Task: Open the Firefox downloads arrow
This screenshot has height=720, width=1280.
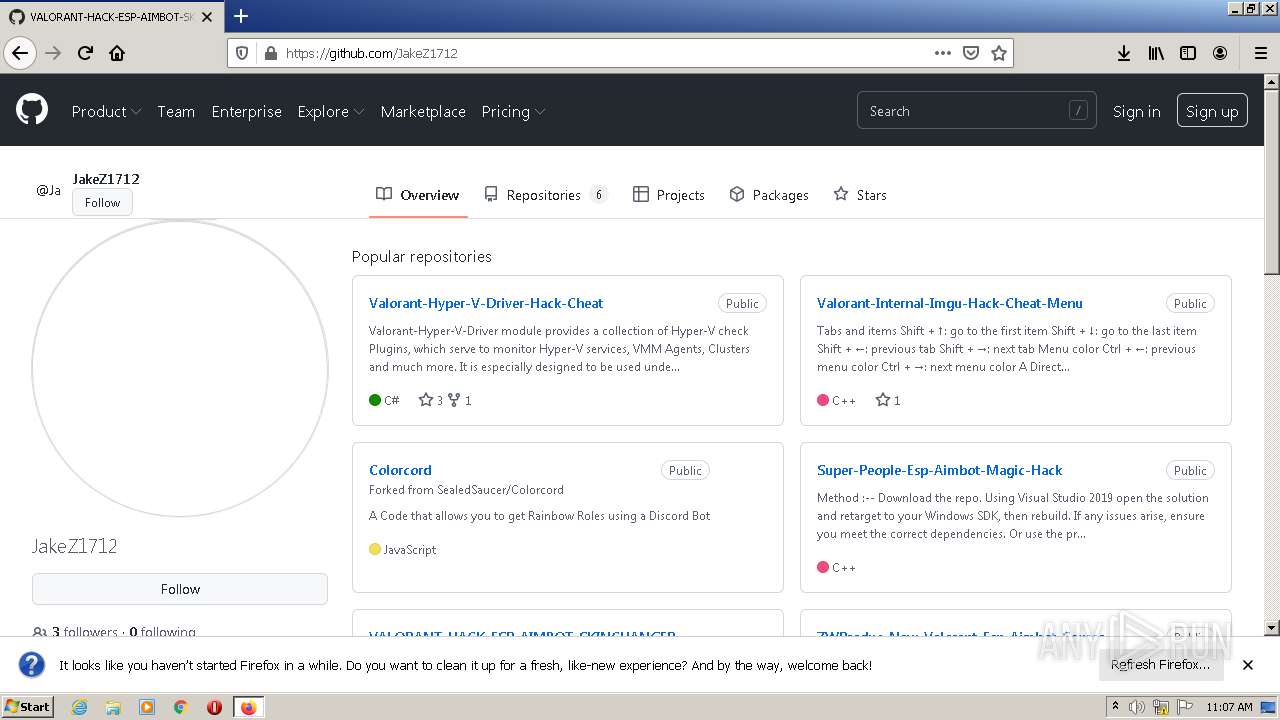Action: point(1124,53)
